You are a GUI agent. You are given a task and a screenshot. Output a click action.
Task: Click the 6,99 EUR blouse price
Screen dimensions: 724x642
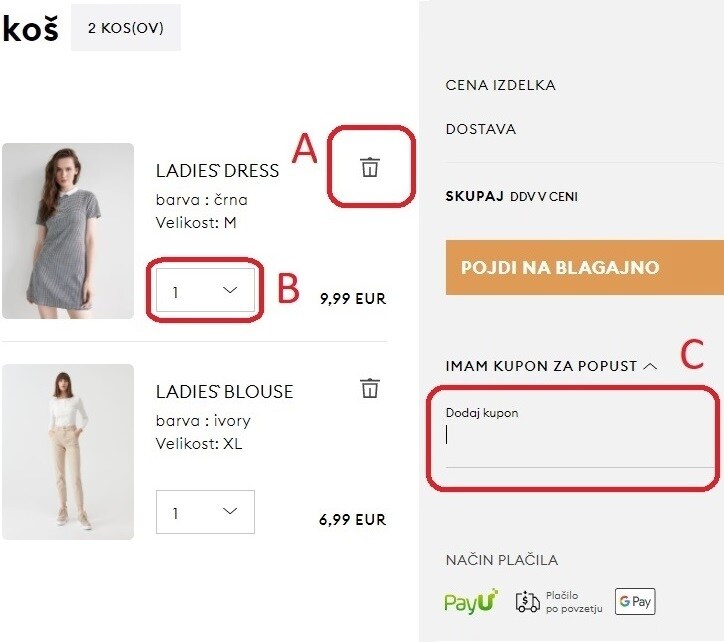(x=352, y=519)
